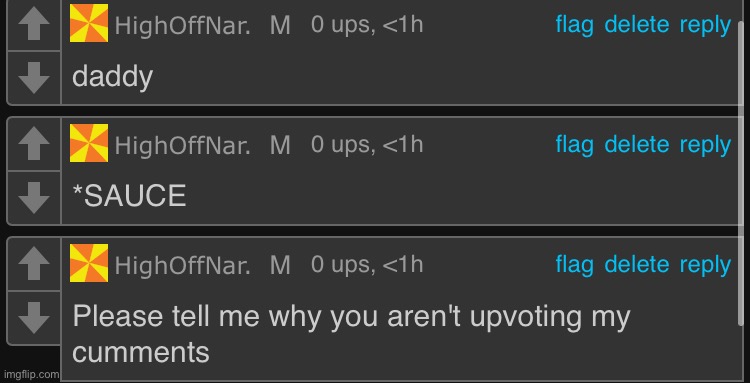Upvote the "Please tell me why" comment
Screen dimensions: 750x383
point(33,264)
